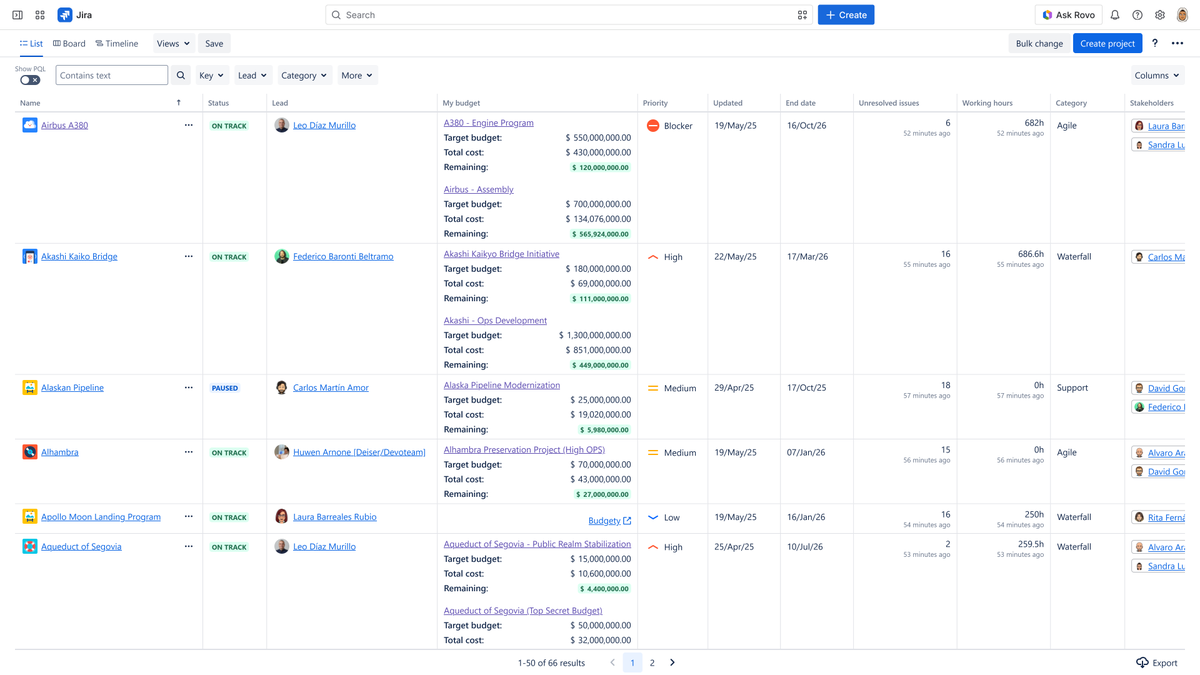The height and width of the screenshot is (675, 1200).
Task: Click remaining value $ 120,000,000.00
Action: (x=600, y=168)
